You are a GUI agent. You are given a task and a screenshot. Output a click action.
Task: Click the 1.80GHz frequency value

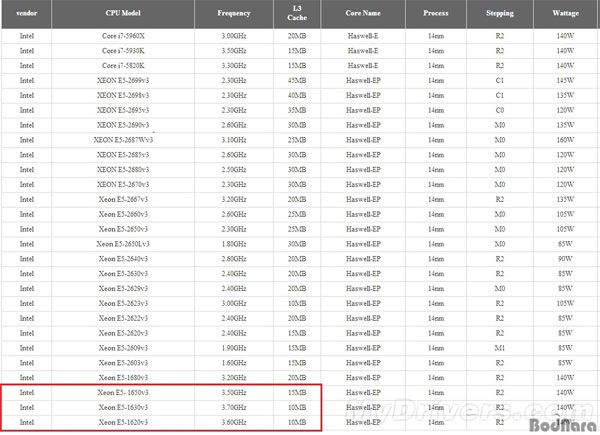[234, 244]
